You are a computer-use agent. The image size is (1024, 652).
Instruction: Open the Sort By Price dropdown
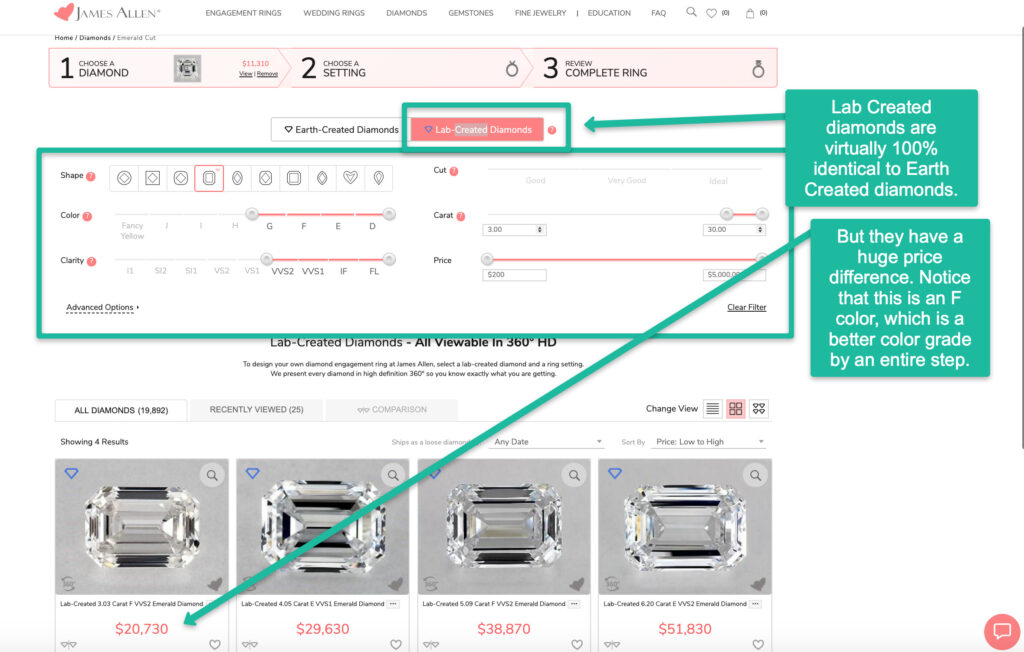pos(711,441)
